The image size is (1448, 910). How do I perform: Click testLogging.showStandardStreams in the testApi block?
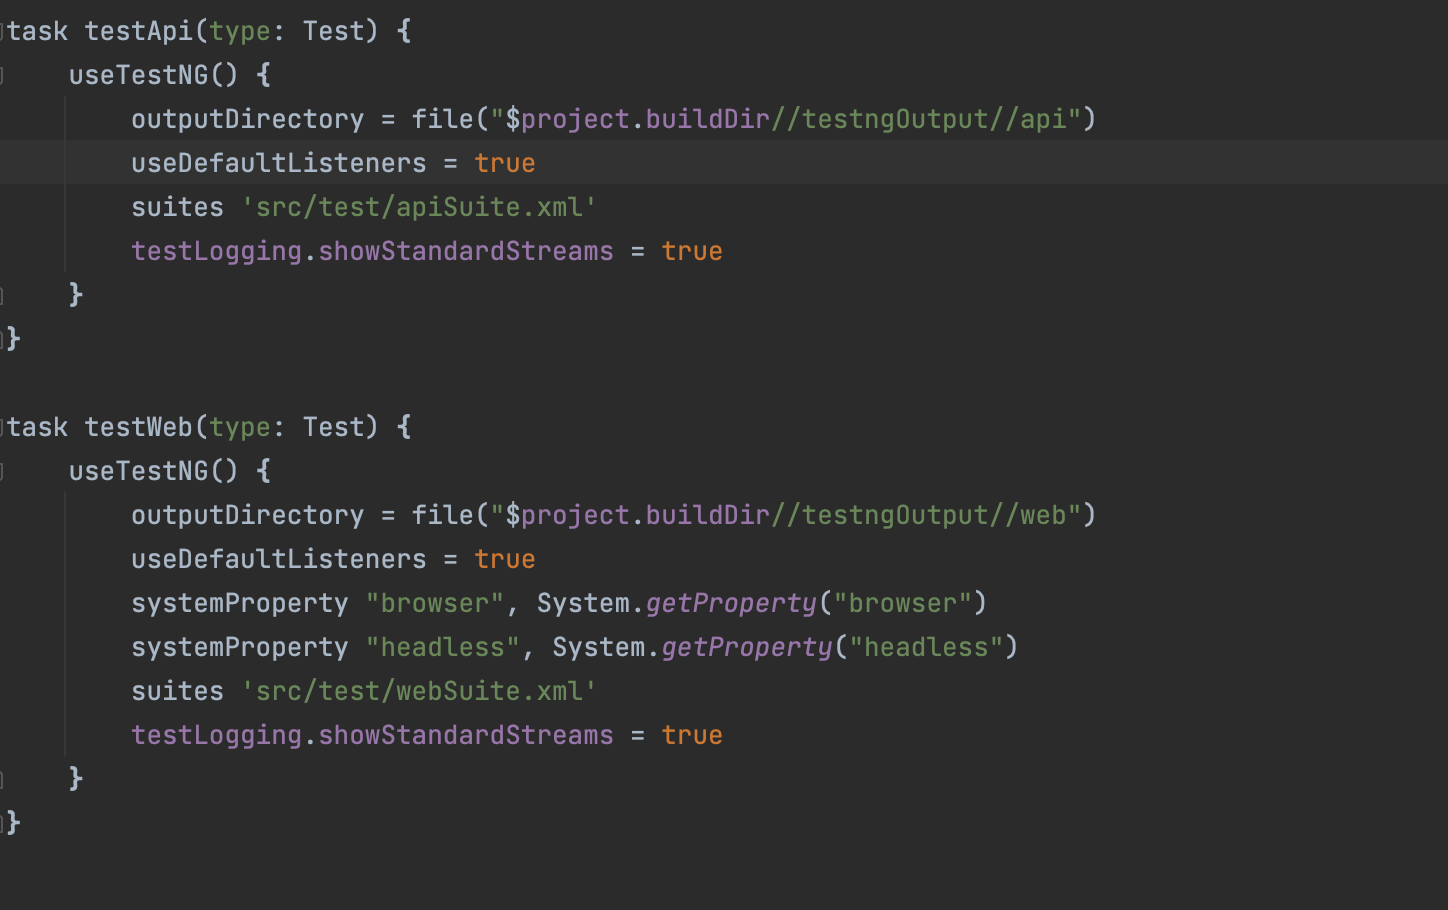pyautogui.click(x=372, y=251)
